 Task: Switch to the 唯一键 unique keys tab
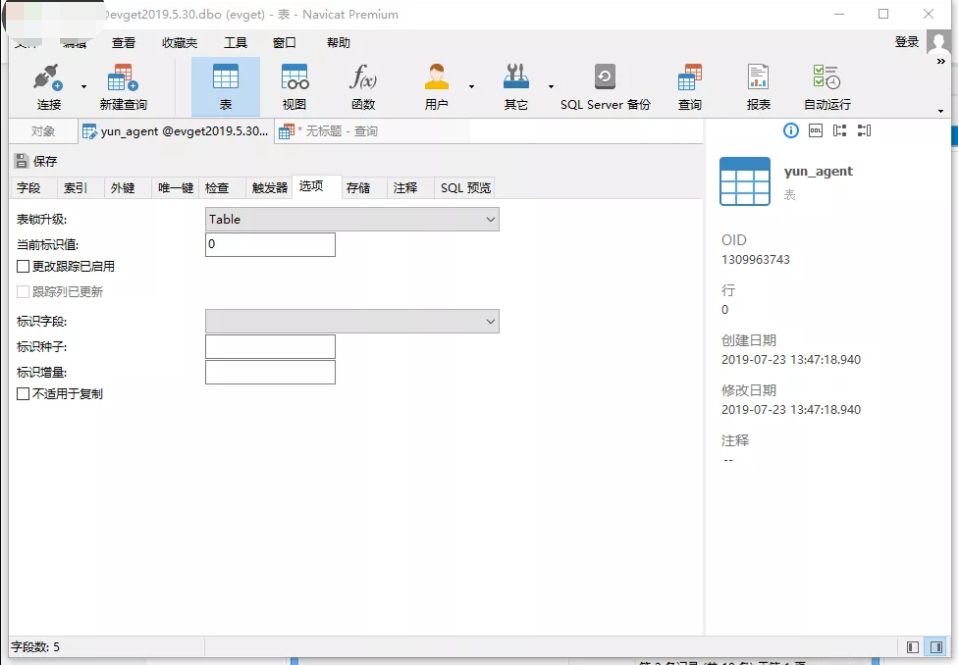point(175,188)
